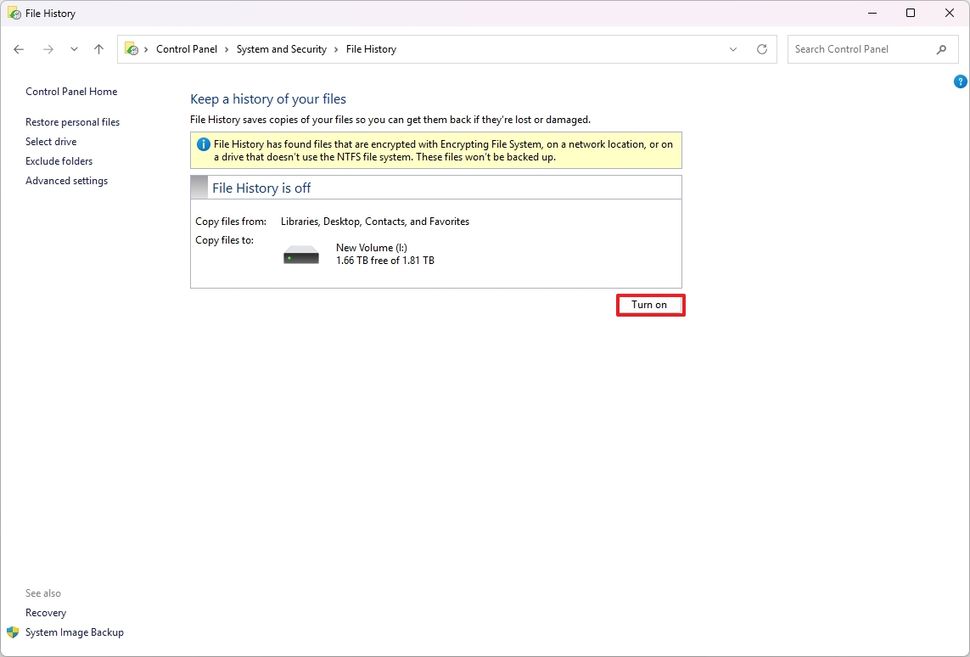The image size is (970, 657).
Task: Click the forward navigation arrow
Action: point(47,48)
